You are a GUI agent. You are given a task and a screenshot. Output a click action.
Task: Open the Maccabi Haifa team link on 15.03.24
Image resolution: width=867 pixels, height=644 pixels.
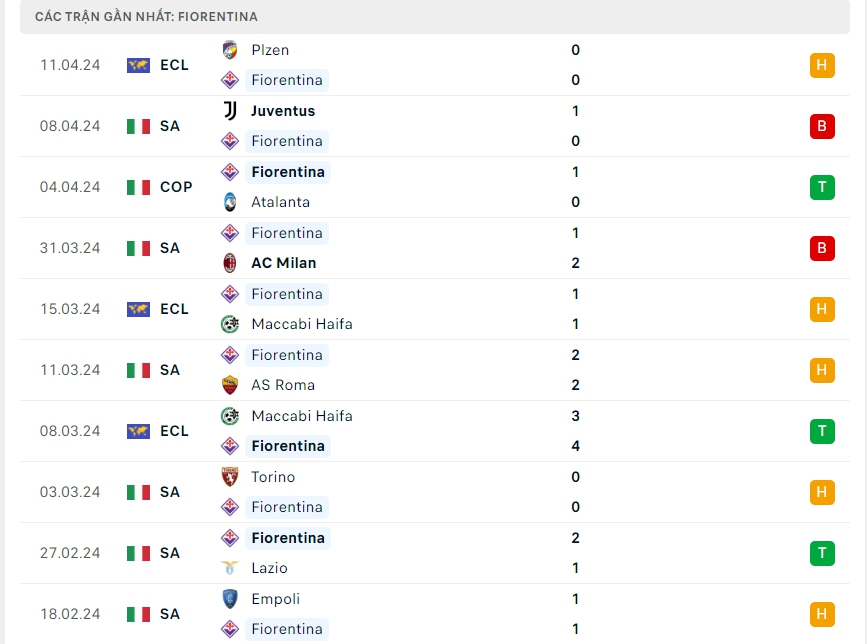[302, 324]
